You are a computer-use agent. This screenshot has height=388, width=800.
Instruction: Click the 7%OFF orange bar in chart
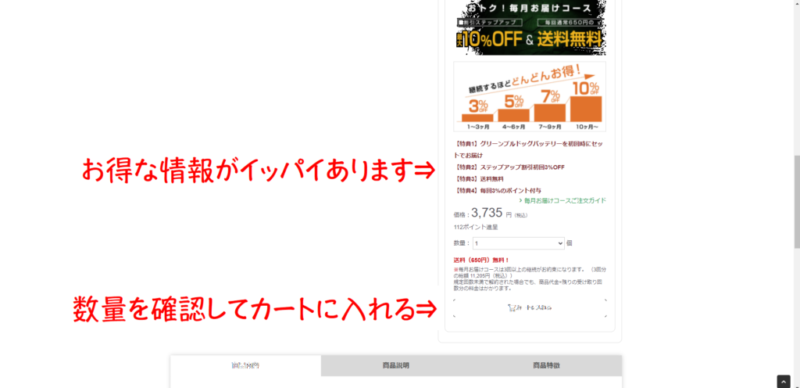coord(550,112)
